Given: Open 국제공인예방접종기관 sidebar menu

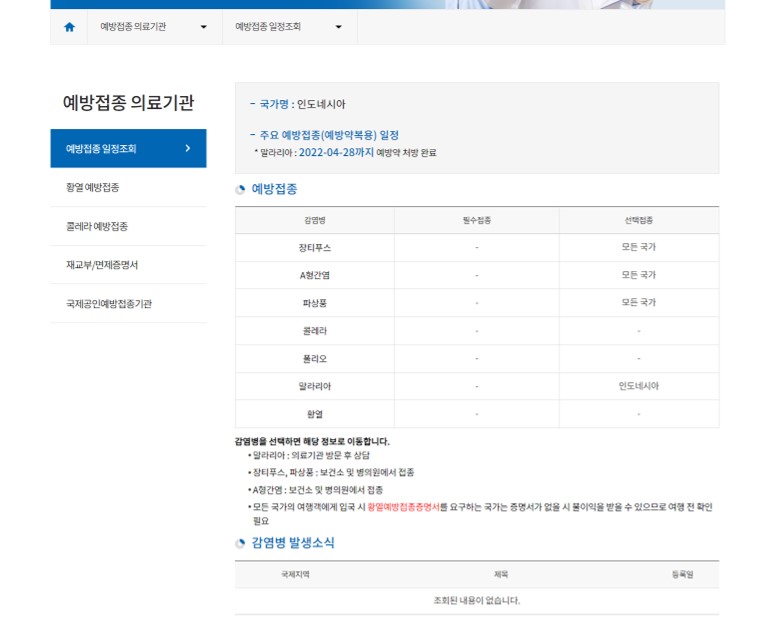Looking at the screenshot, I should coord(129,304).
